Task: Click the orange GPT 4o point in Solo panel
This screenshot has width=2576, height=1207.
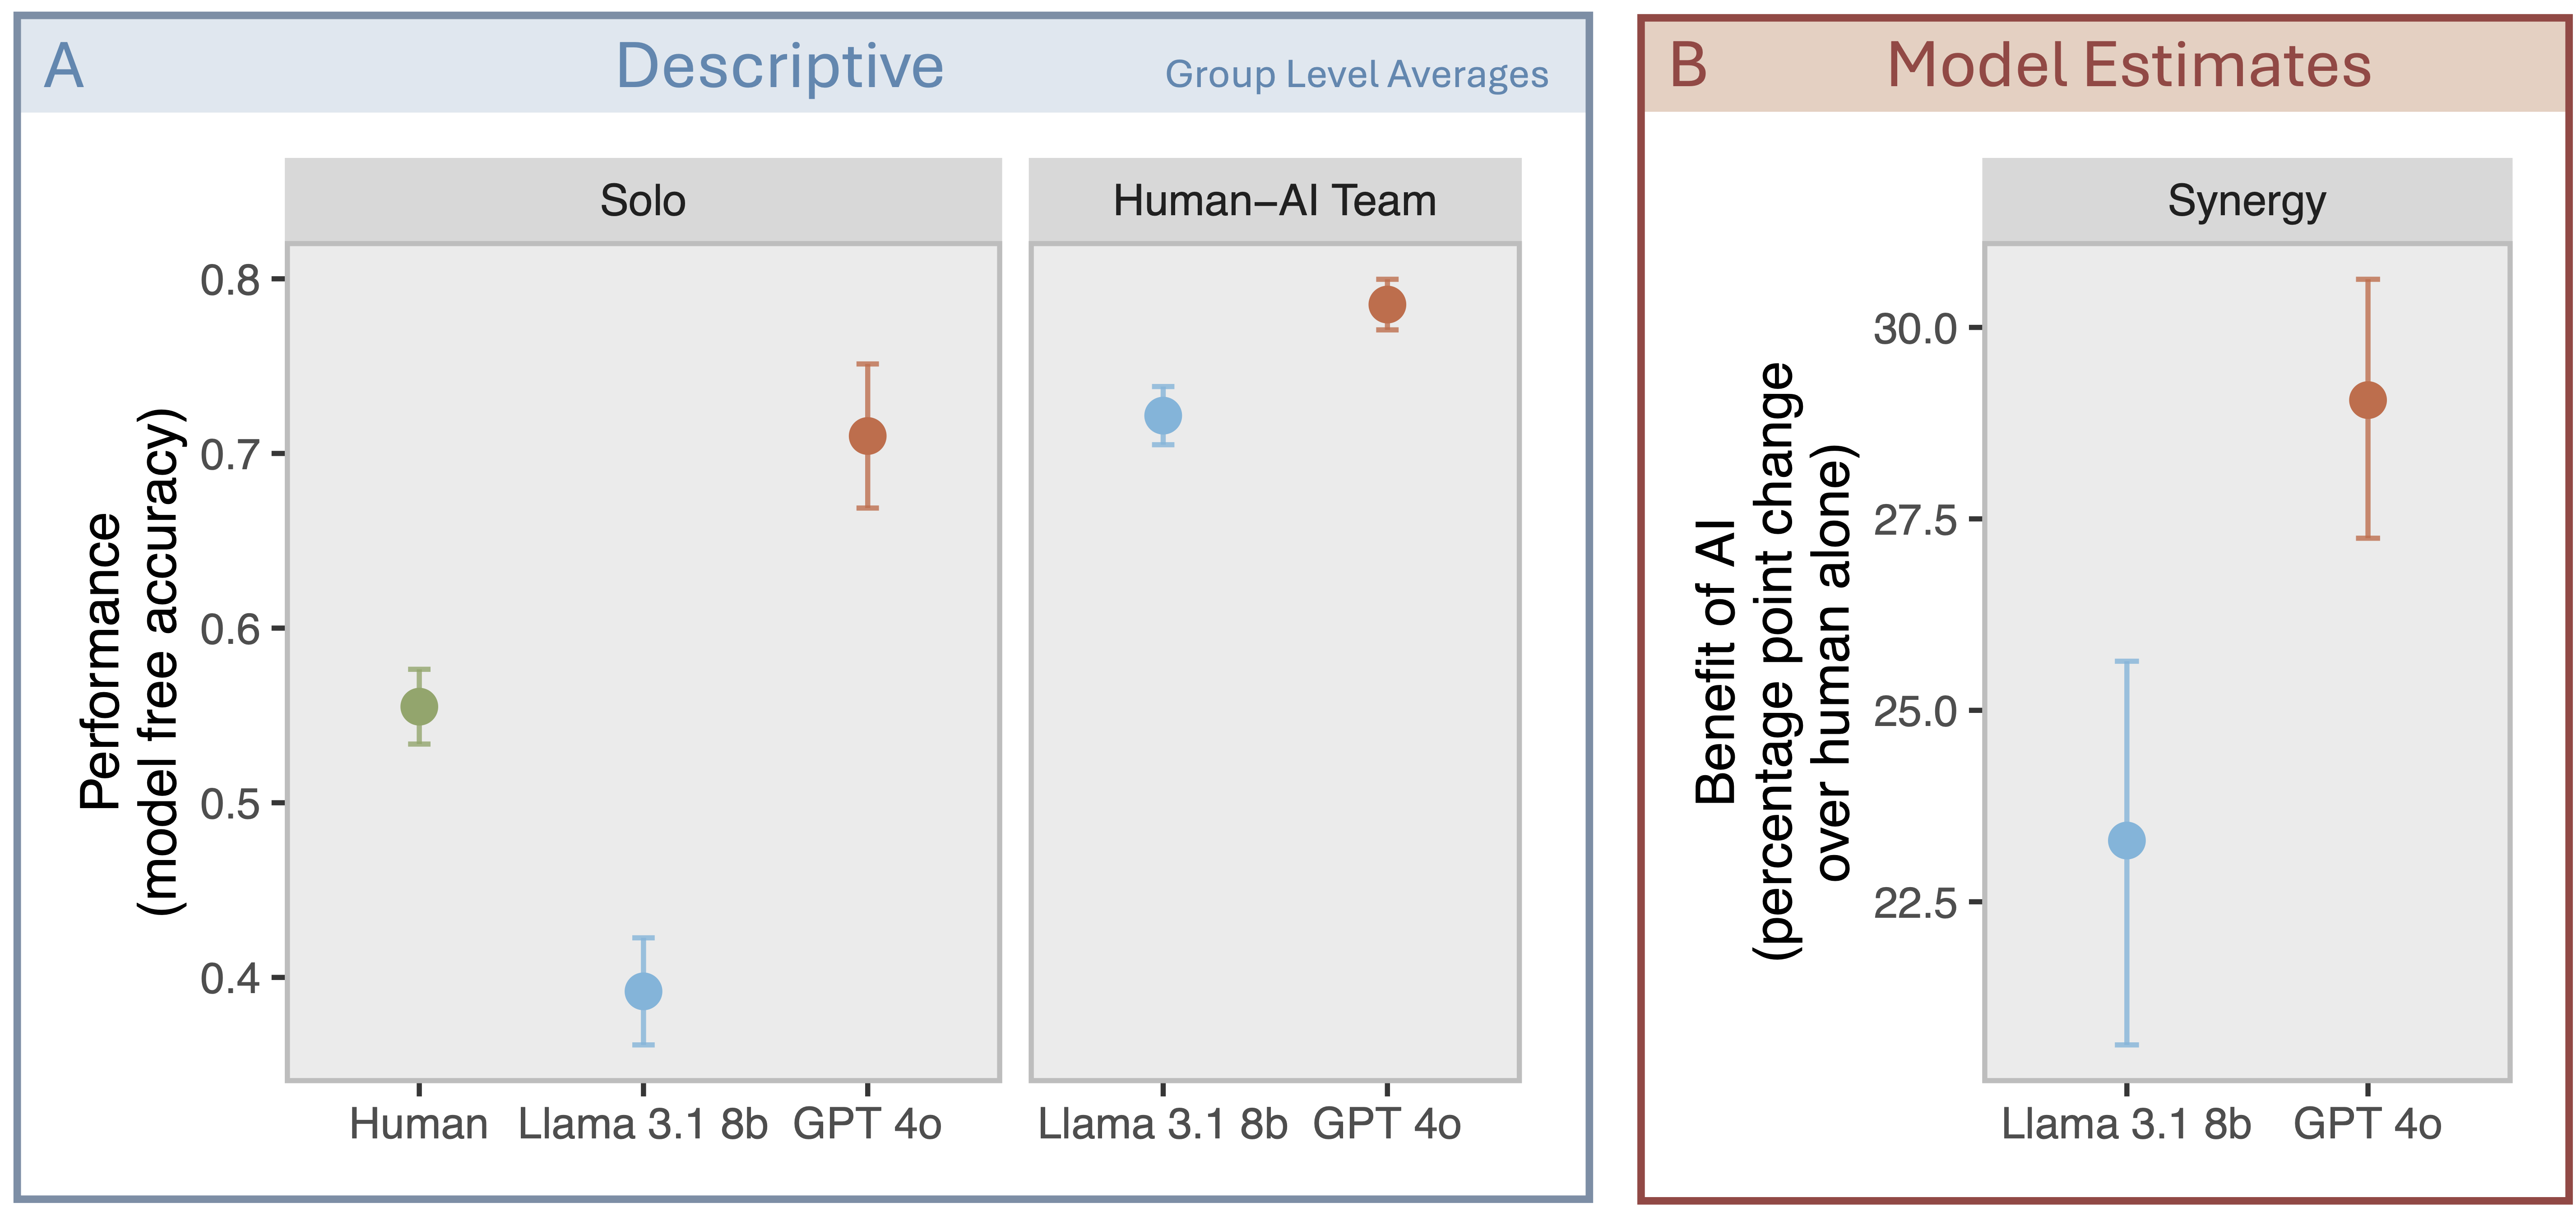Action: [x=867, y=436]
